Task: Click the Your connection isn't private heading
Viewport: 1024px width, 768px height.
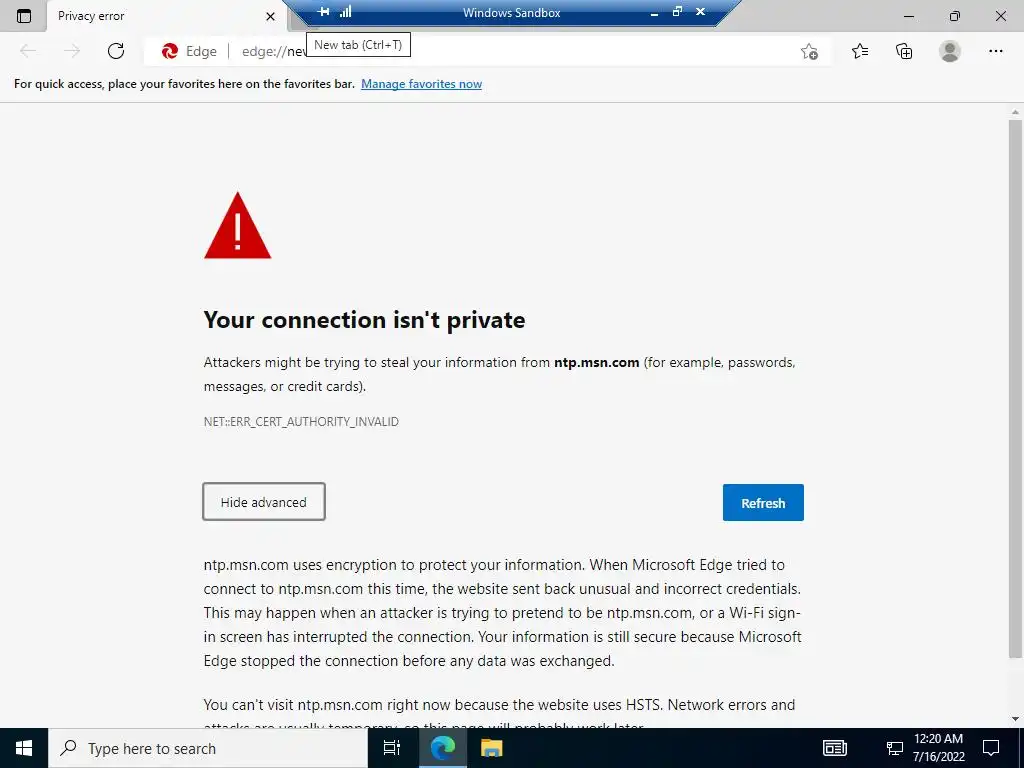Action: (x=364, y=320)
